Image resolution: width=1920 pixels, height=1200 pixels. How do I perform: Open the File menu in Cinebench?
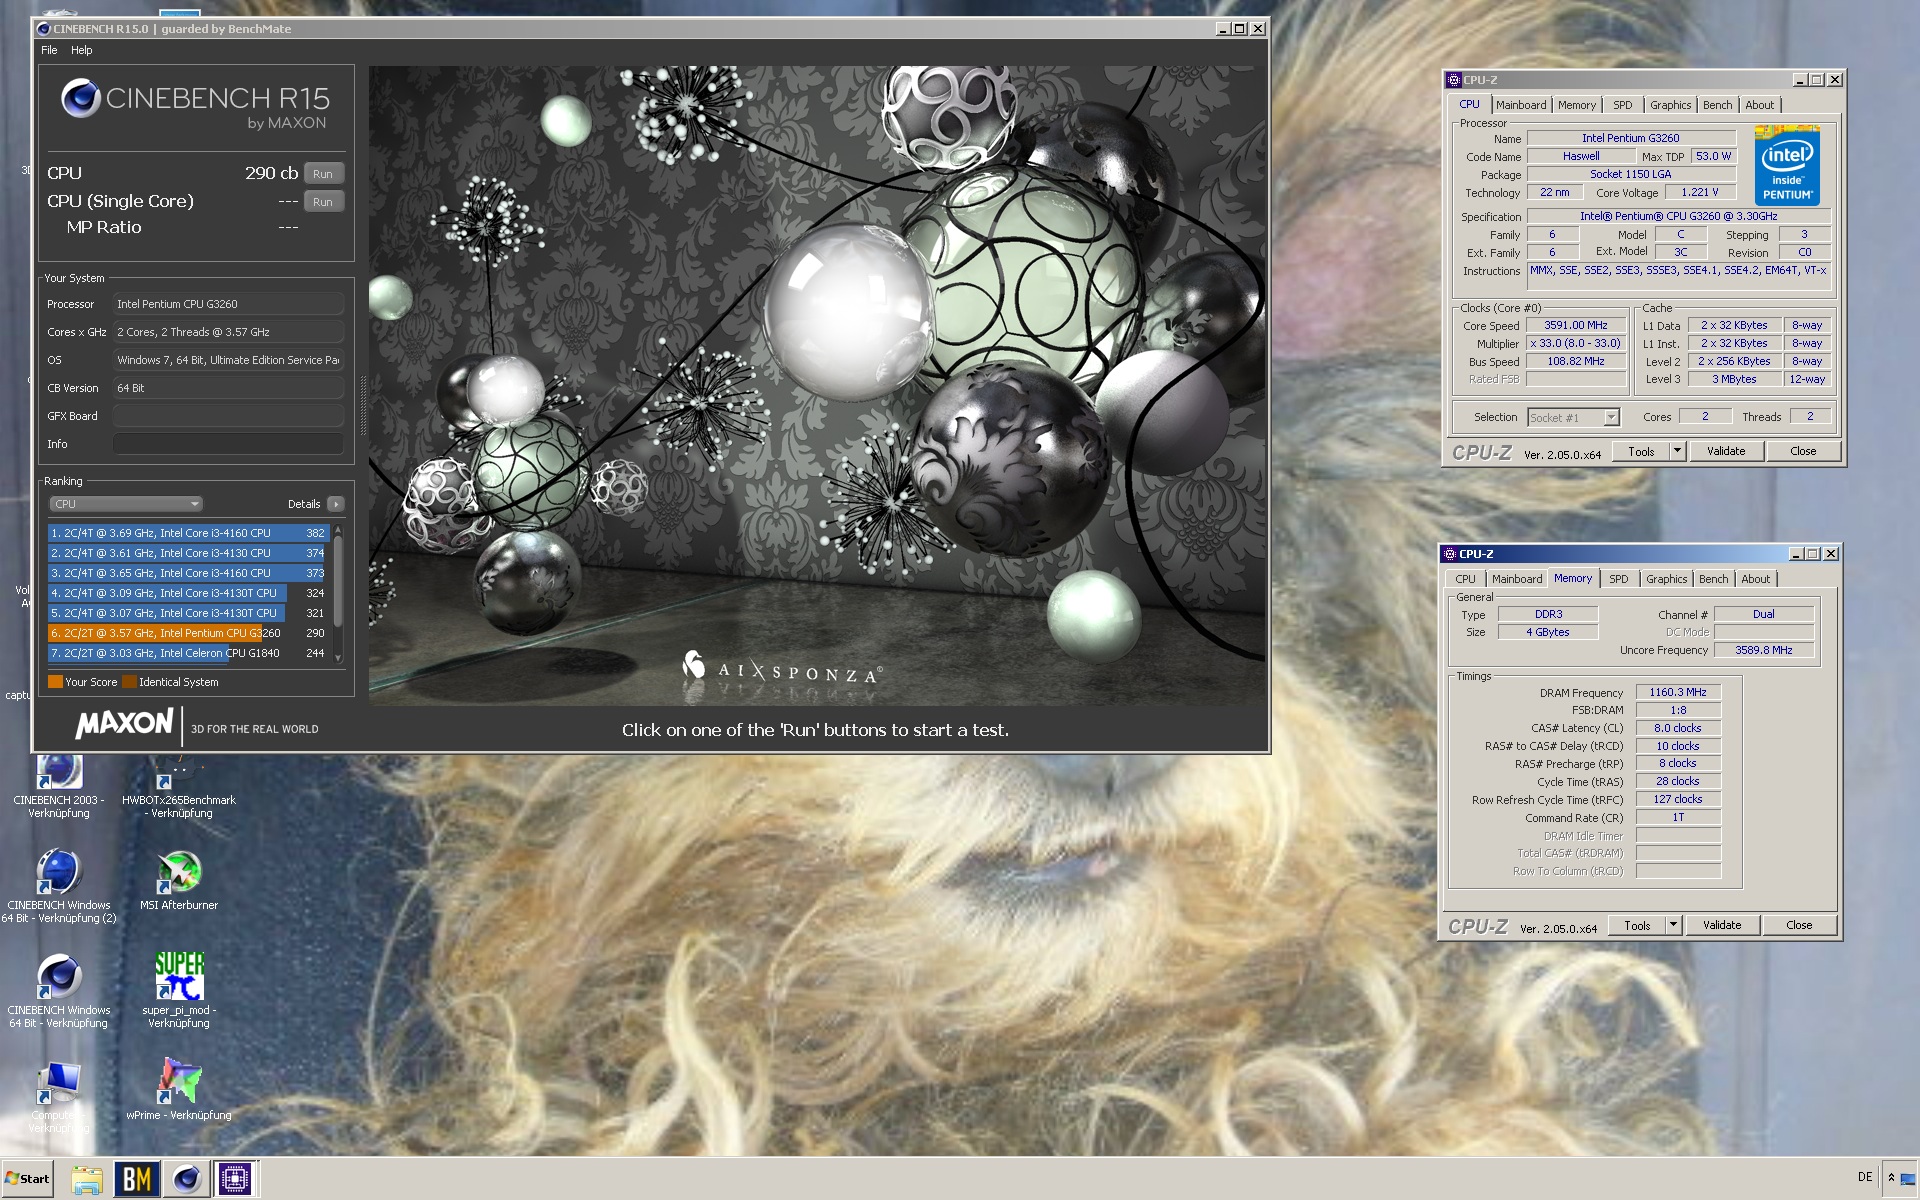coord(49,50)
